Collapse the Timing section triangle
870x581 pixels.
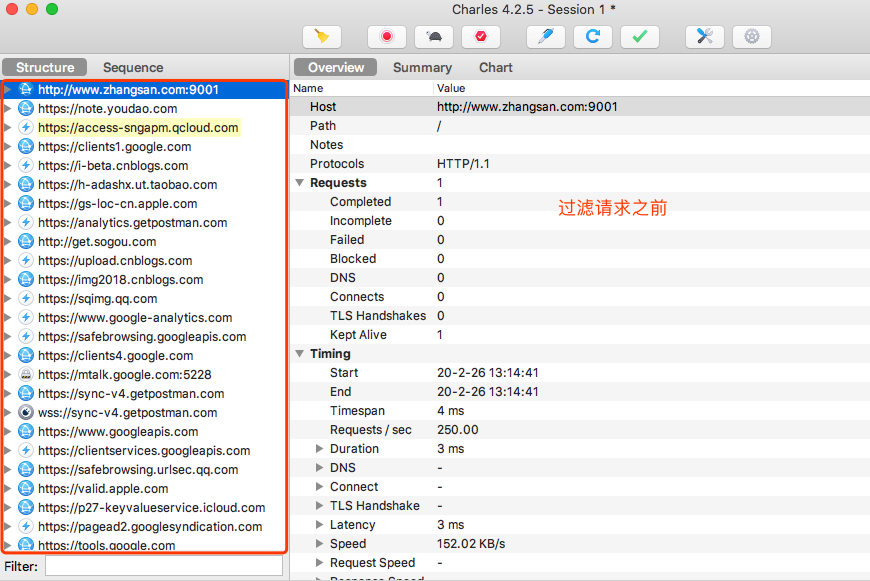tap(300, 353)
